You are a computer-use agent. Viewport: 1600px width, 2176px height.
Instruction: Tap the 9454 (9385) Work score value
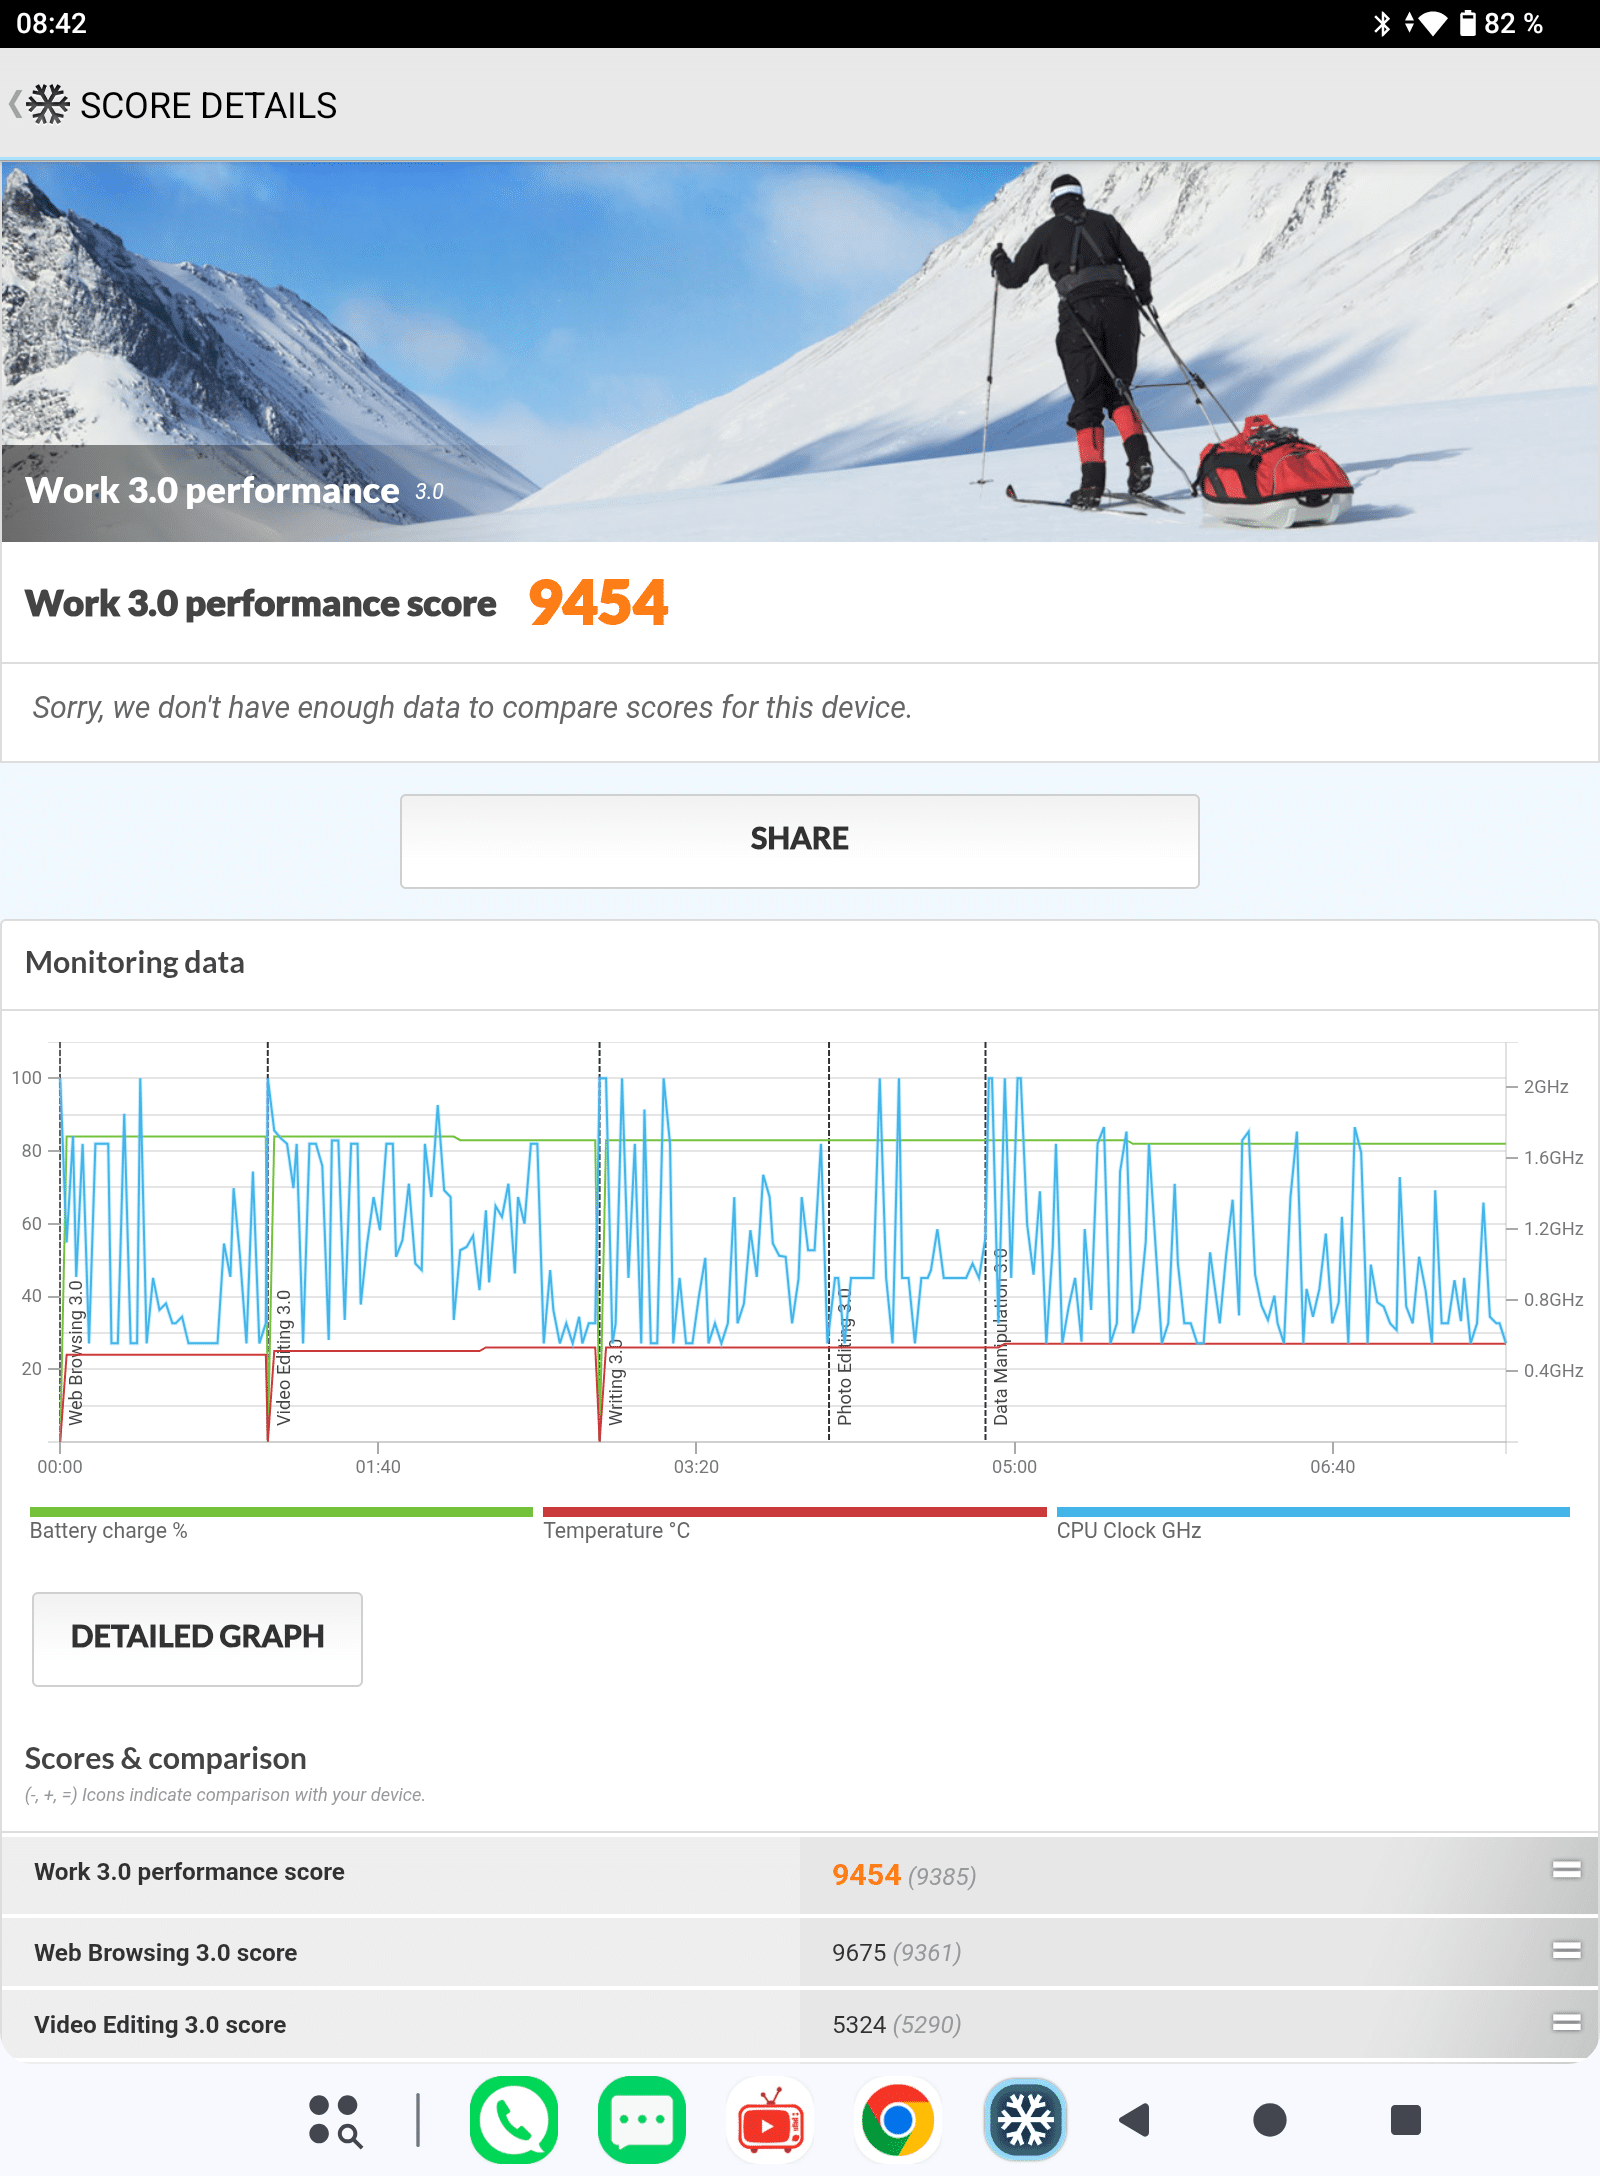tap(904, 1874)
